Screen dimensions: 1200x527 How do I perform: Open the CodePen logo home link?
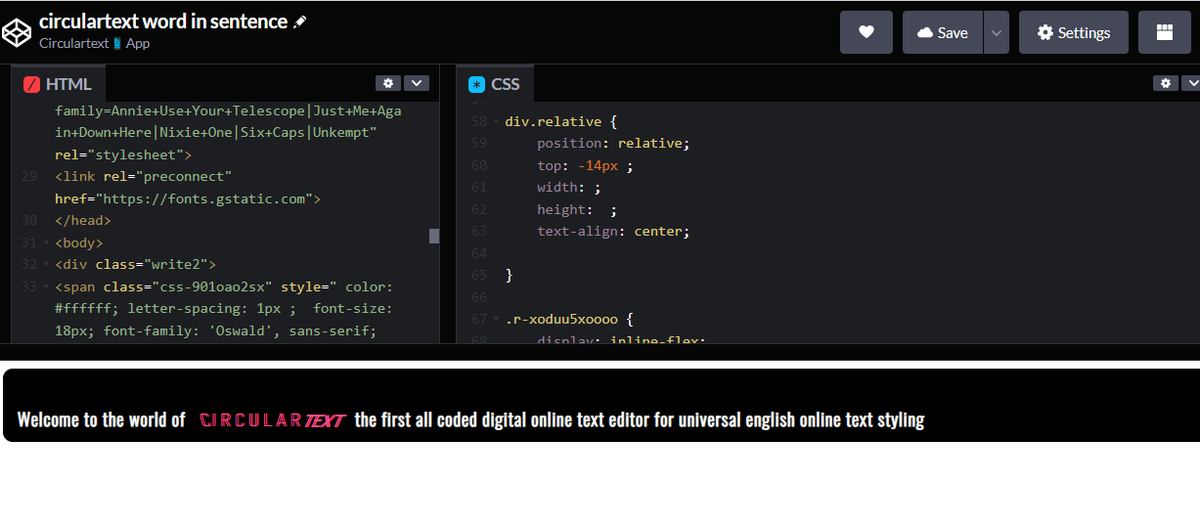(17, 32)
